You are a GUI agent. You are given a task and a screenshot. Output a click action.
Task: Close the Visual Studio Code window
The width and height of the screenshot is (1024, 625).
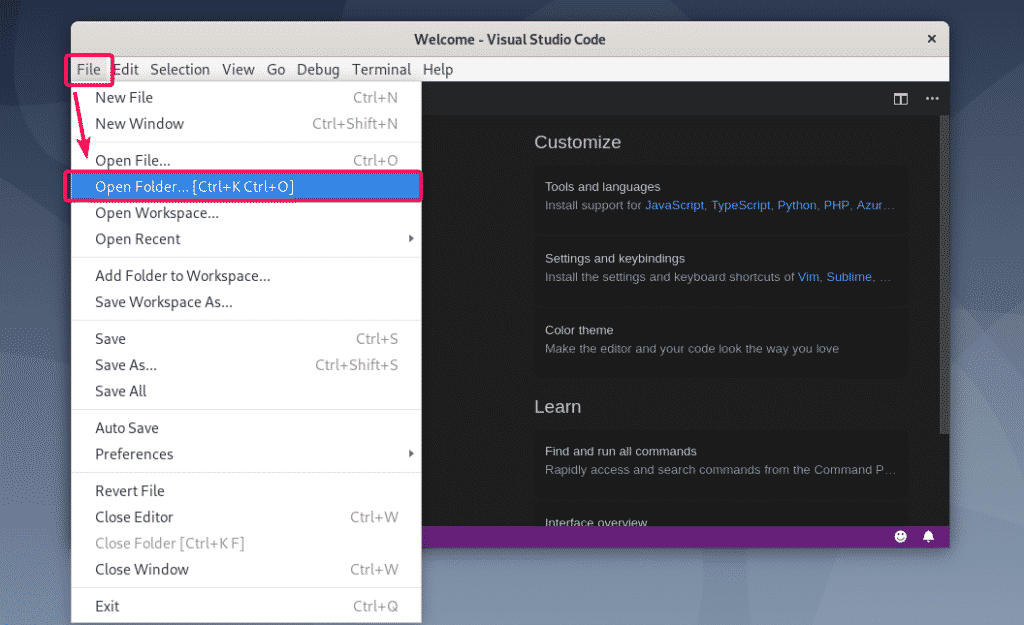(931, 39)
